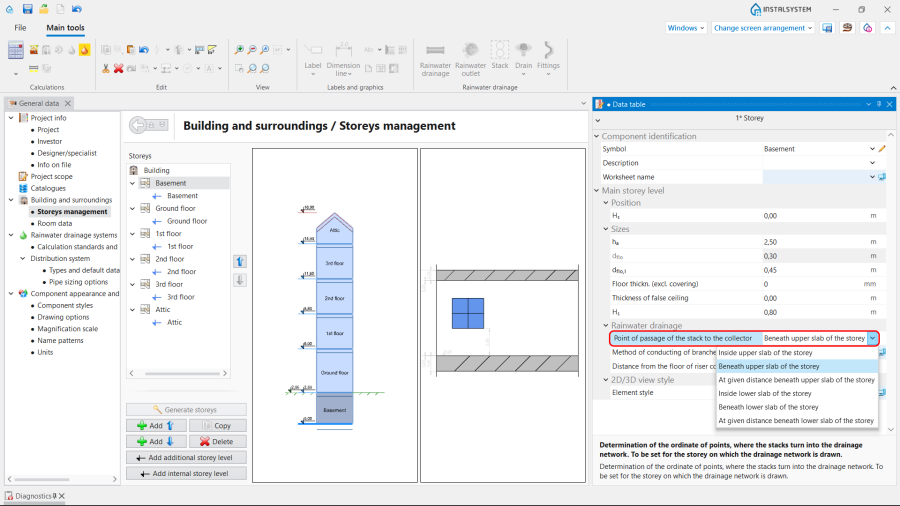Collapse the Basement storey node

pos(133,183)
